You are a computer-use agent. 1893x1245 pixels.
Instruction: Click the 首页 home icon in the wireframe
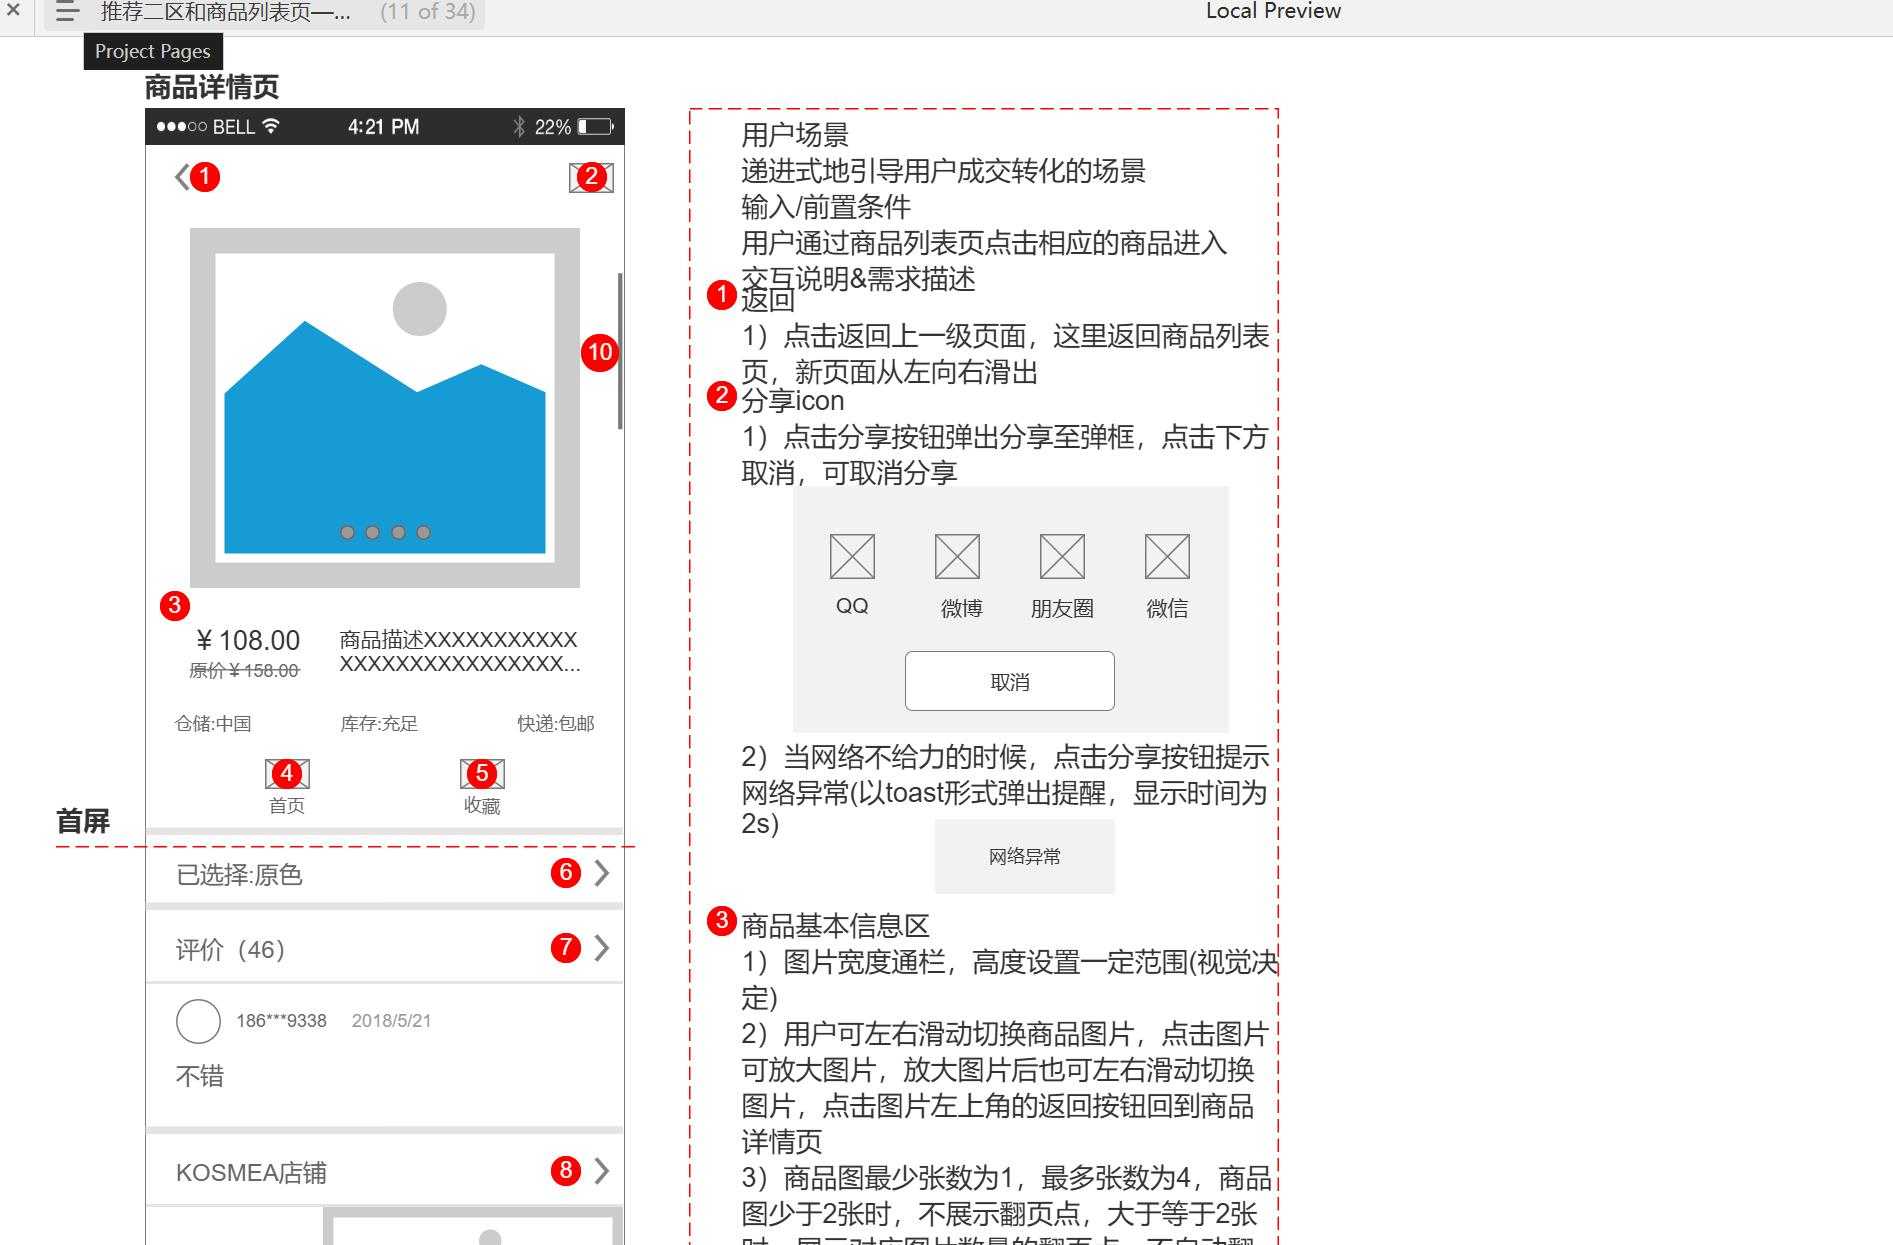[x=287, y=775]
